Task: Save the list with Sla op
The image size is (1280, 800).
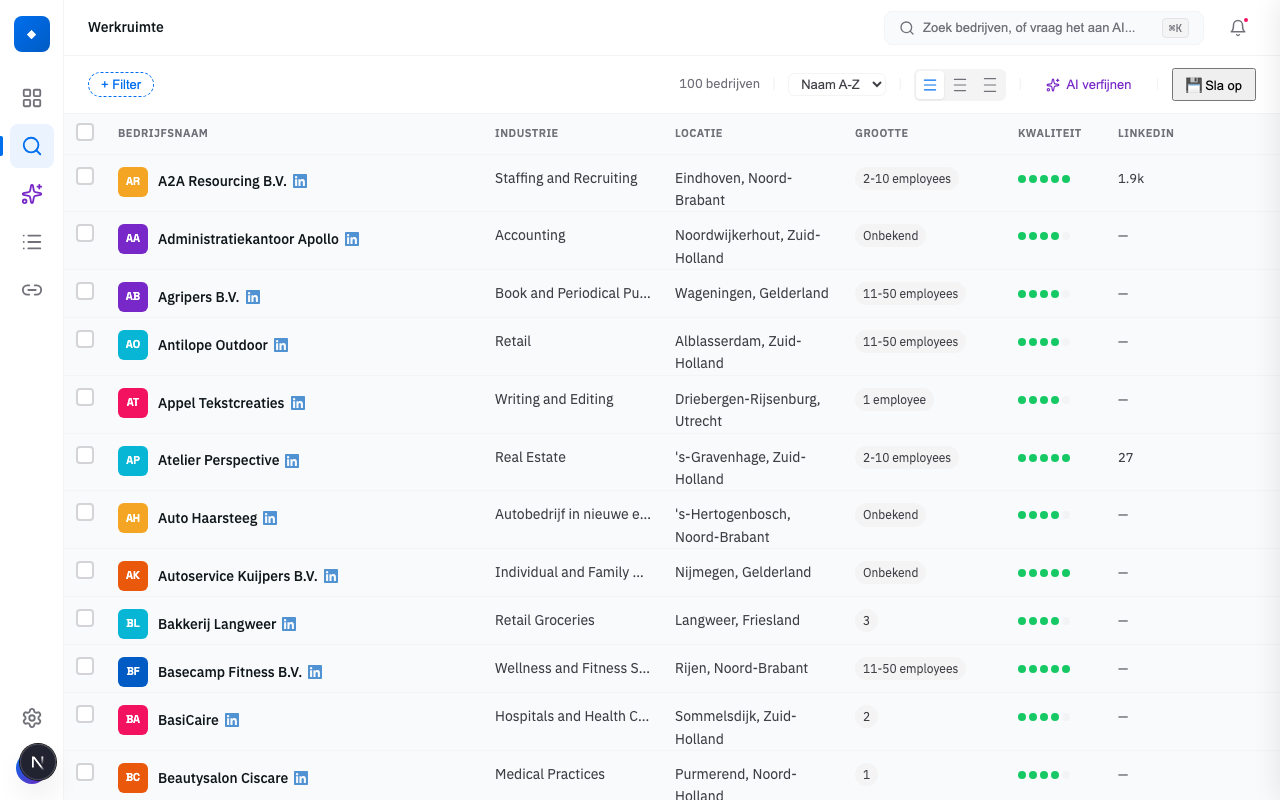Action: pos(1214,85)
